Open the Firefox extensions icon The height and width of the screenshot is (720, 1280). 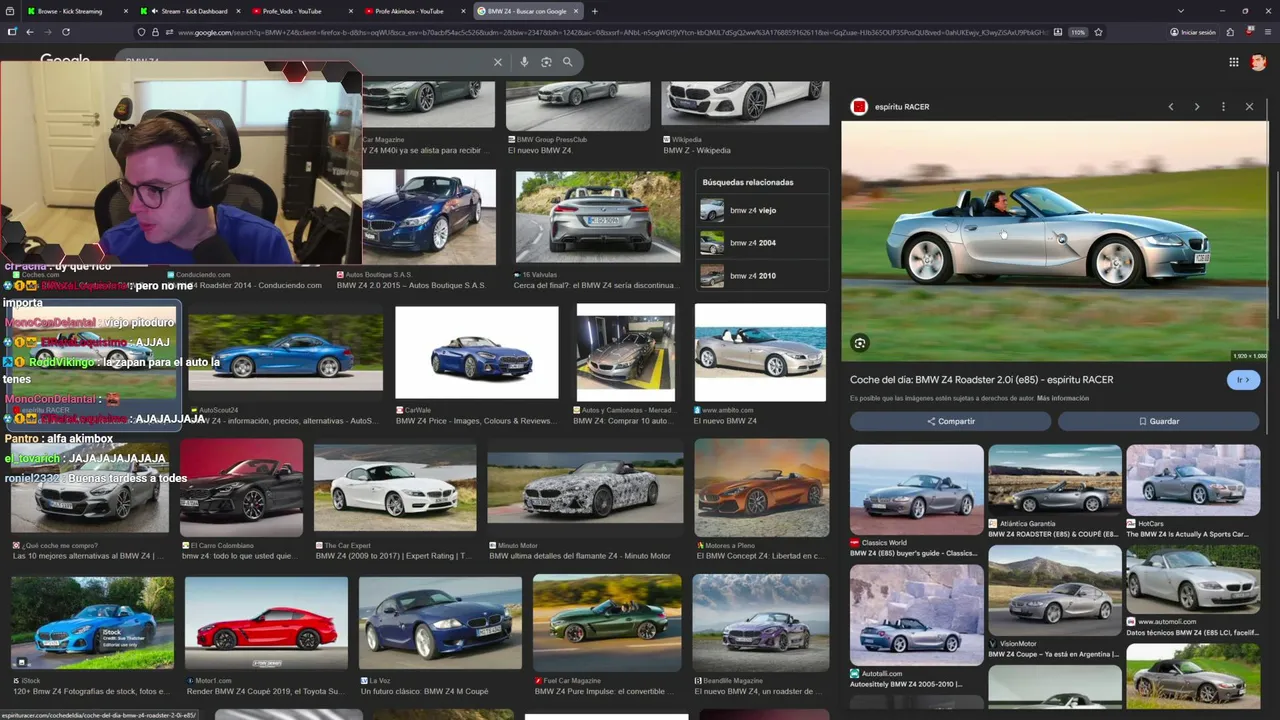click(x=1230, y=32)
